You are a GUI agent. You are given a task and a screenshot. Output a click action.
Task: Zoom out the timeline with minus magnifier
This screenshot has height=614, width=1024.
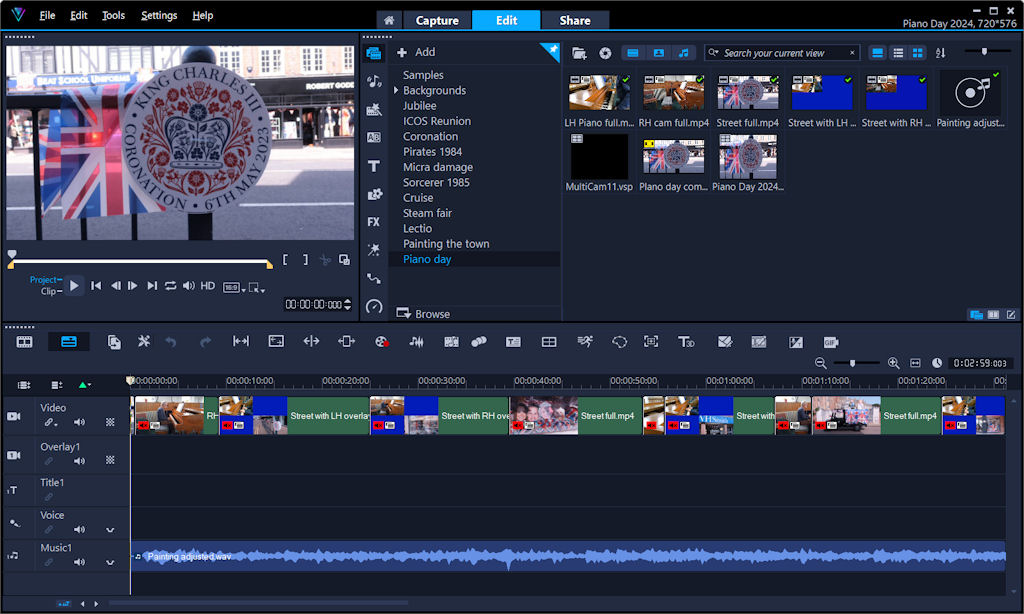(821, 363)
